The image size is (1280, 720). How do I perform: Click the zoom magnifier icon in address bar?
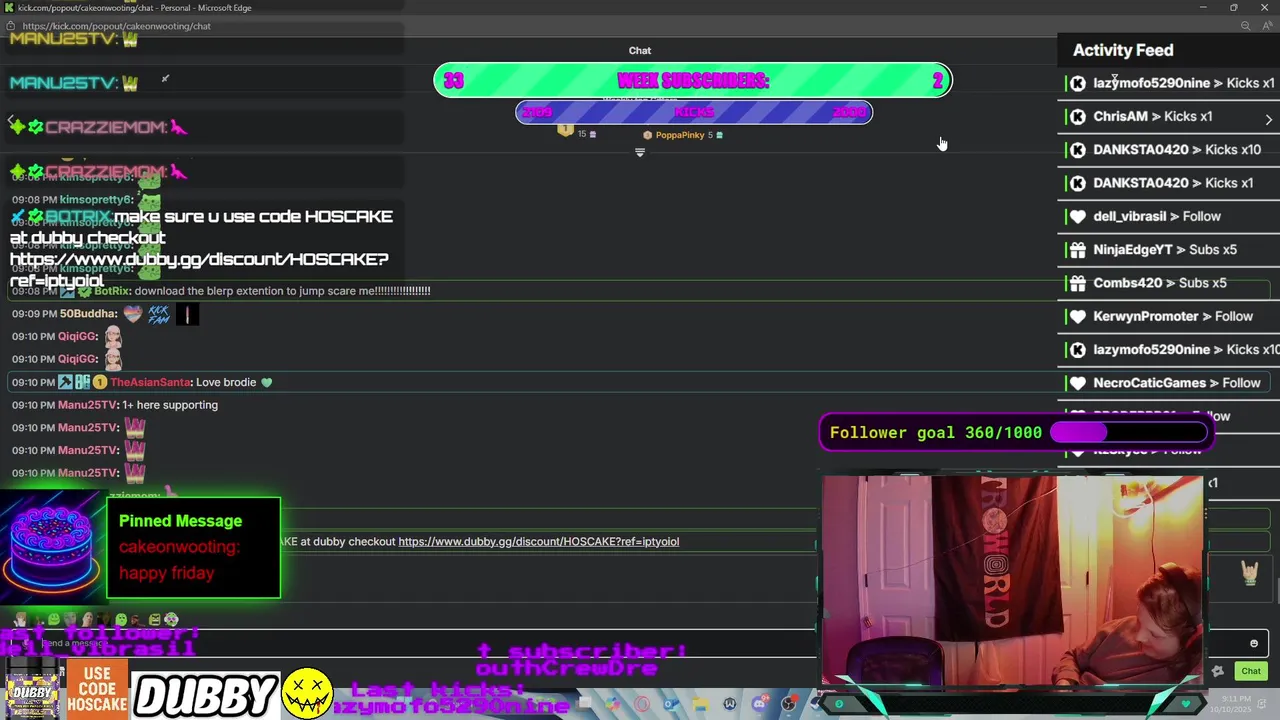pyautogui.click(x=1244, y=26)
